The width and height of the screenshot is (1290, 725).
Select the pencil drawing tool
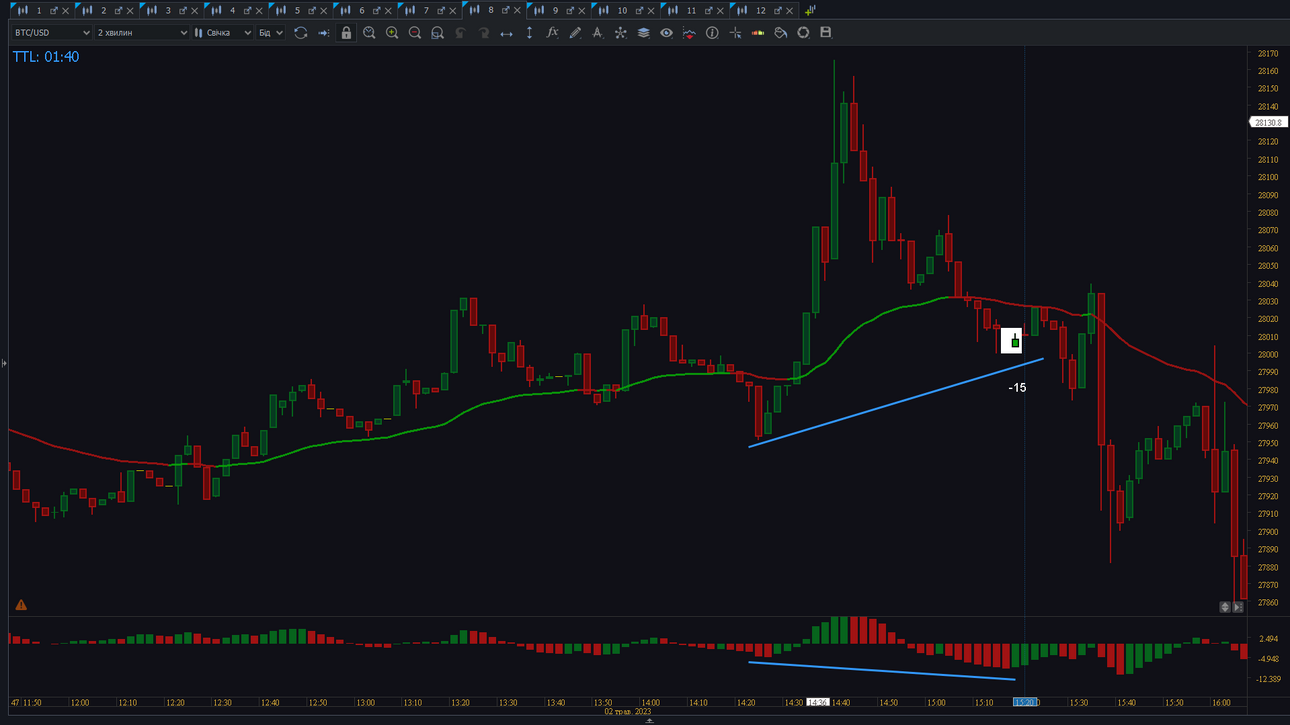click(575, 33)
